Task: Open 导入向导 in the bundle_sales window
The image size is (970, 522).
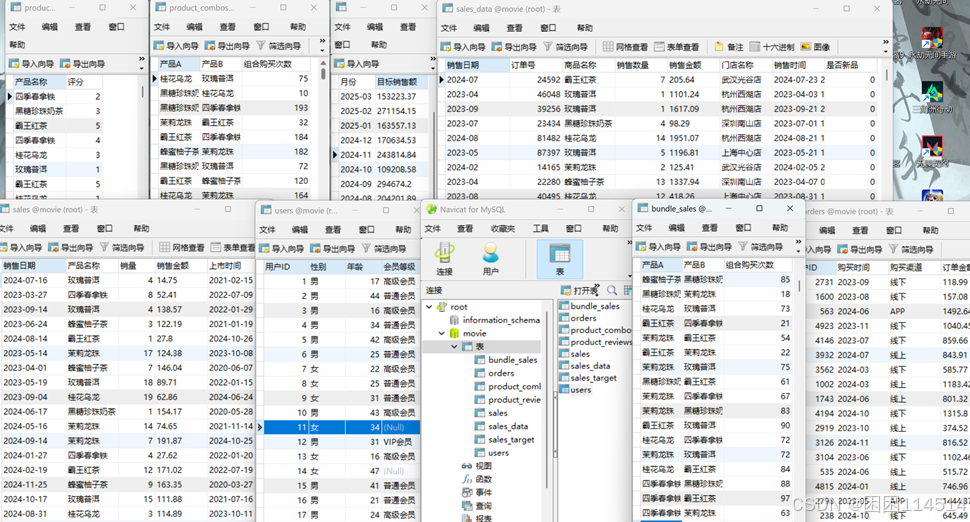Action: tap(659, 247)
